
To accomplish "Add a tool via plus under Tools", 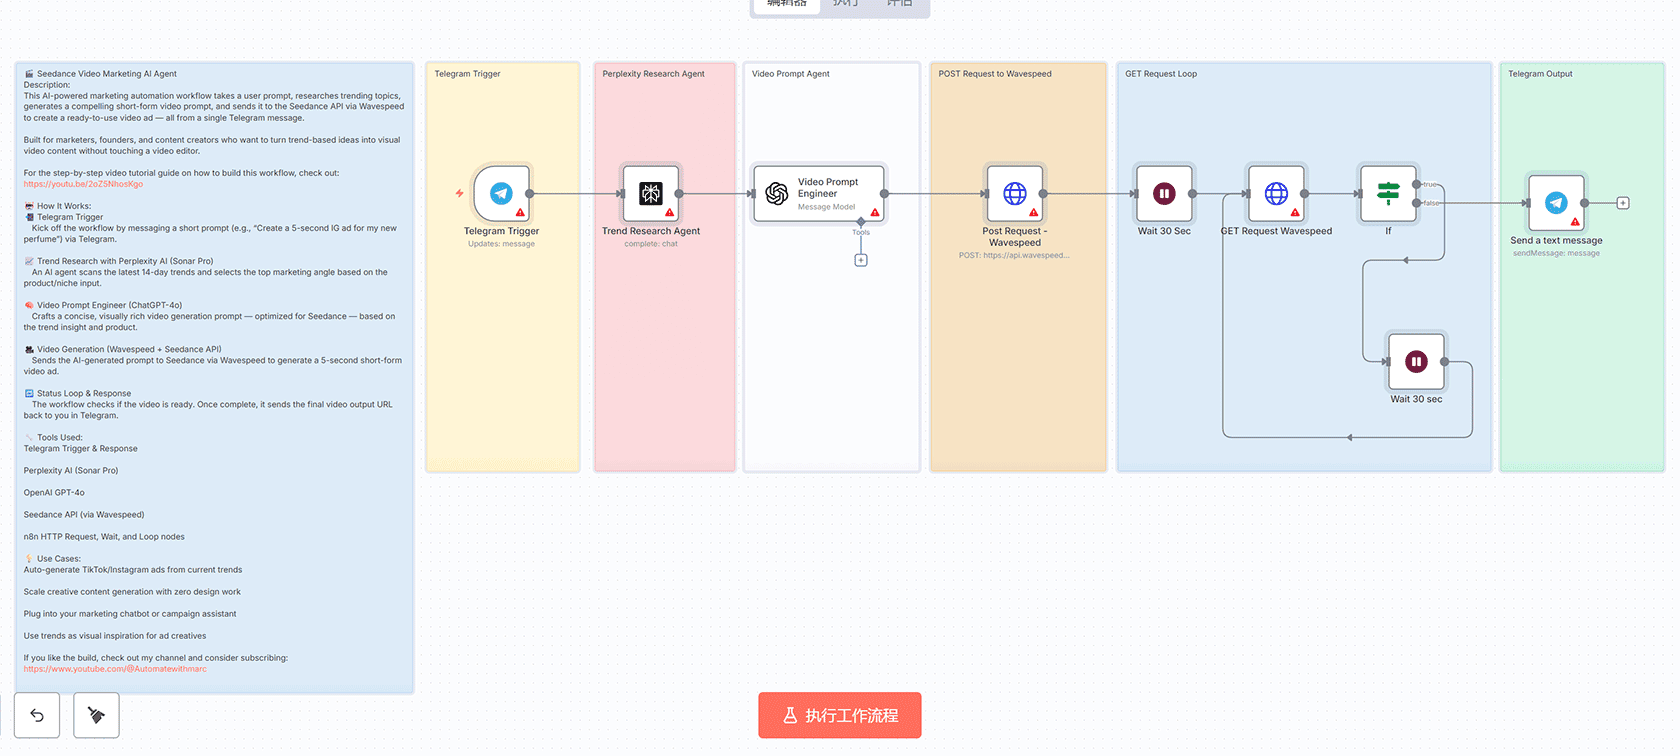I will (861, 260).
